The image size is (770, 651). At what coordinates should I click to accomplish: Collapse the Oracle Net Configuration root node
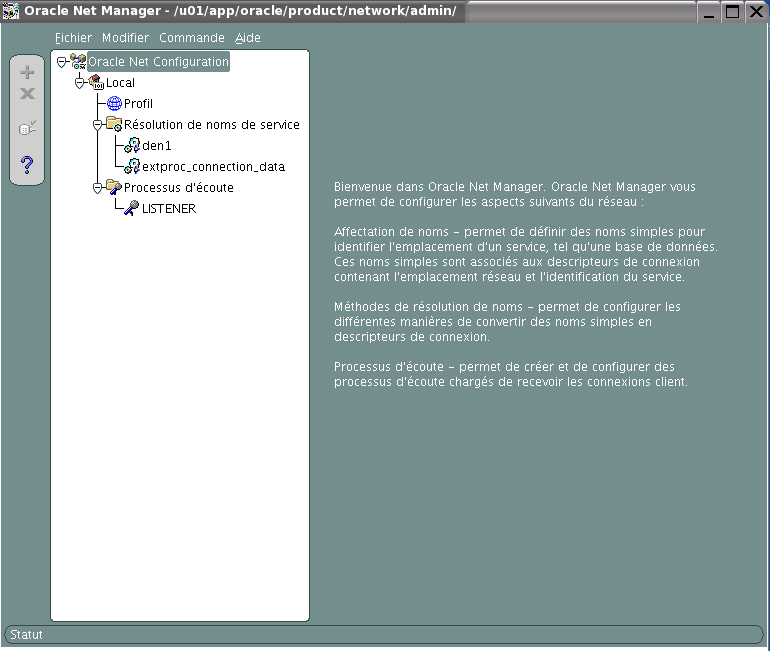[61, 62]
